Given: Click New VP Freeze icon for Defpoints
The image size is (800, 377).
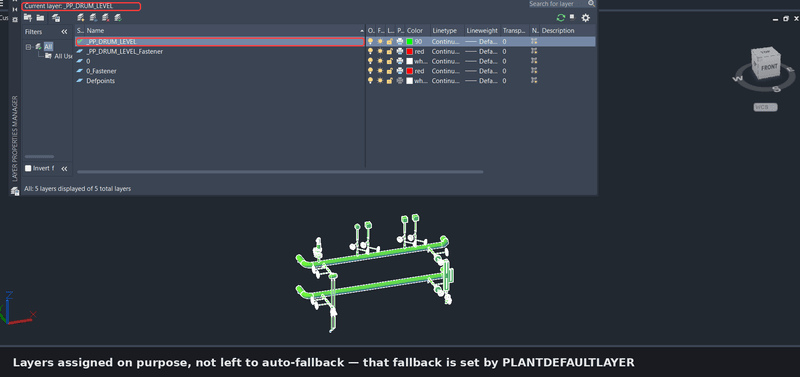Looking at the screenshot, I should click(x=534, y=81).
